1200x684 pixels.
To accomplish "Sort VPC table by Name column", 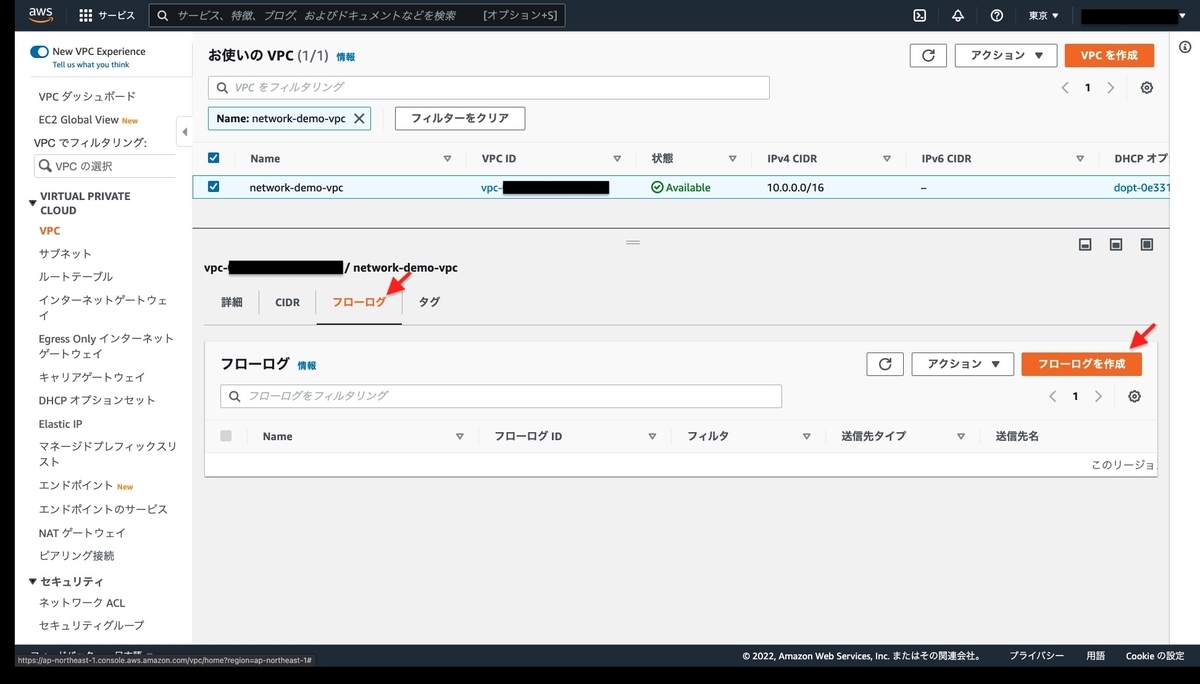I will pyautogui.click(x=446, y=159).
